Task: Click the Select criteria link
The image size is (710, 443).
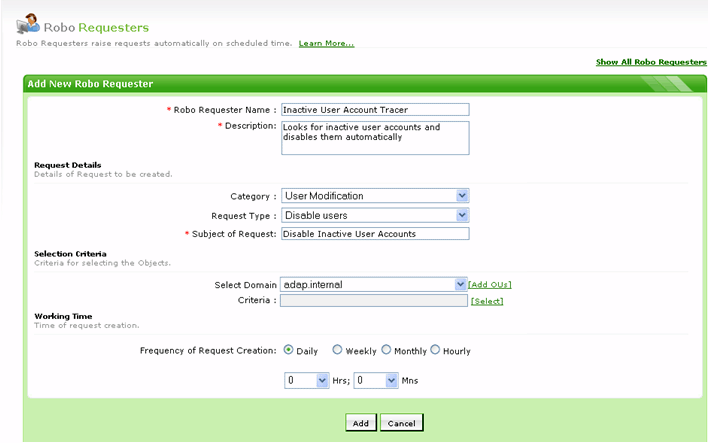Action: [x=487, y=301]
